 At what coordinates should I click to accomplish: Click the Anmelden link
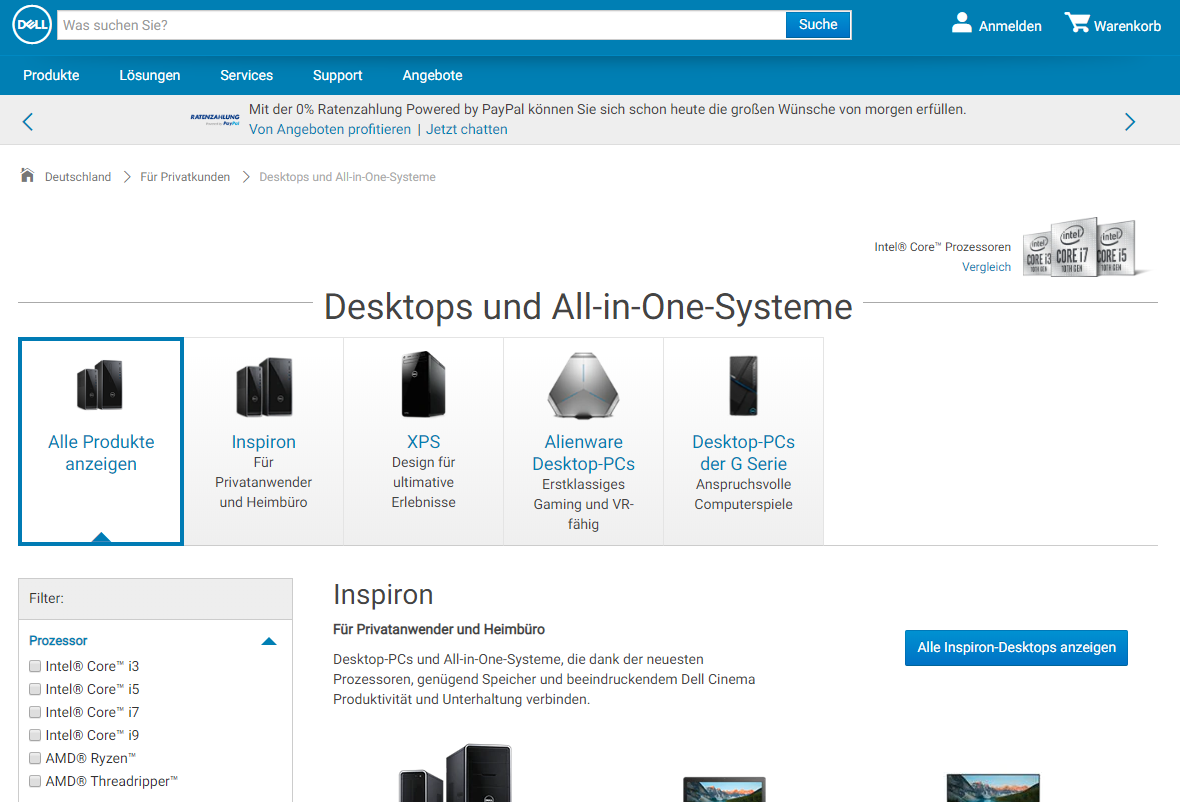click(1010, 26)
